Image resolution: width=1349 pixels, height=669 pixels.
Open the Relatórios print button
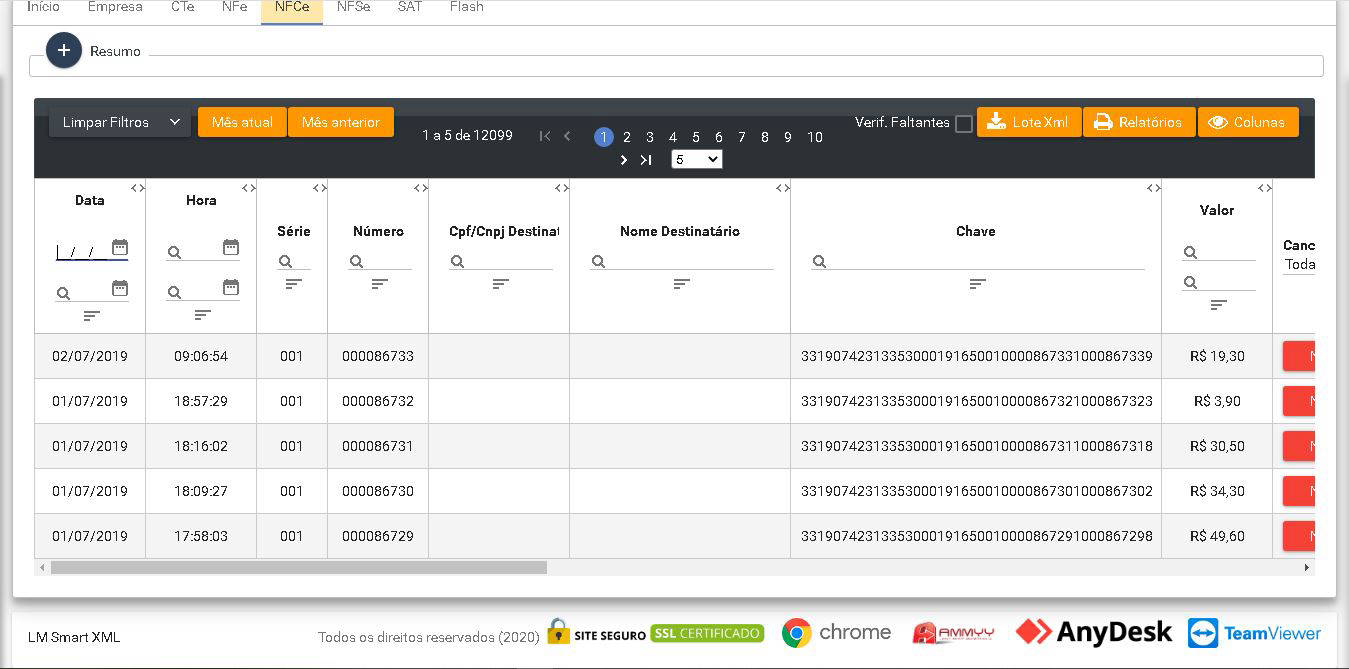(x=1138, y=122)
